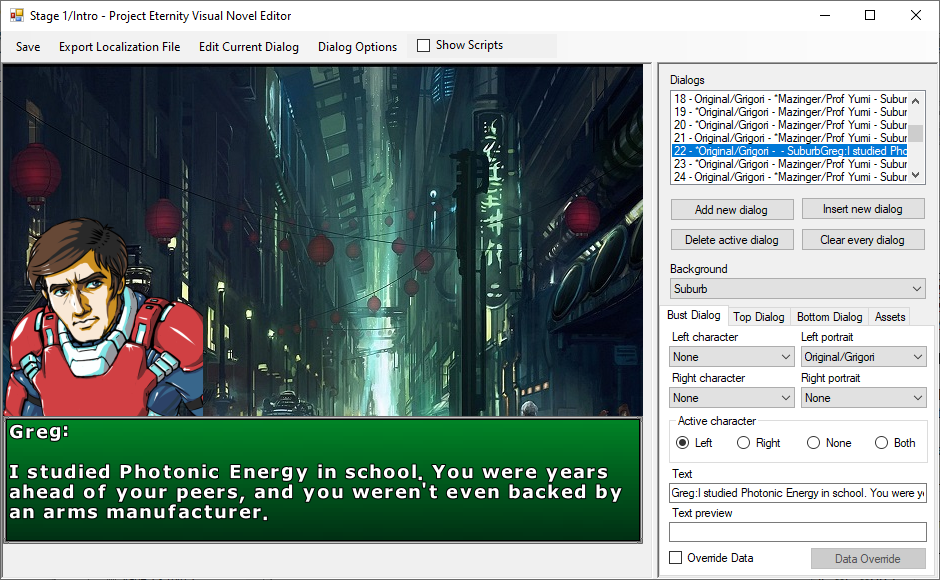This screenshot has height=580, width=940.
Task: Click Save in the menu bar
Action: click(x=28, y=47)
